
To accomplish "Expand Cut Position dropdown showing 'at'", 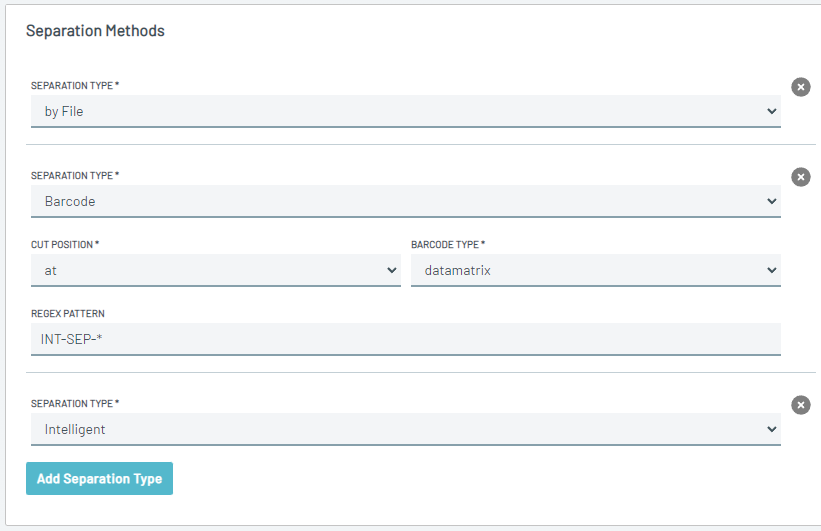I will [216, 270].
